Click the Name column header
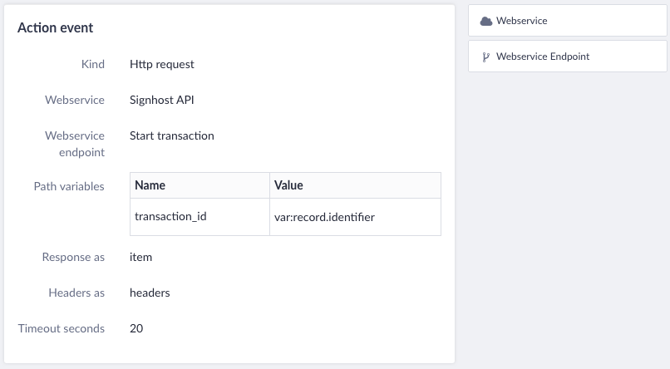 point(200,185)
